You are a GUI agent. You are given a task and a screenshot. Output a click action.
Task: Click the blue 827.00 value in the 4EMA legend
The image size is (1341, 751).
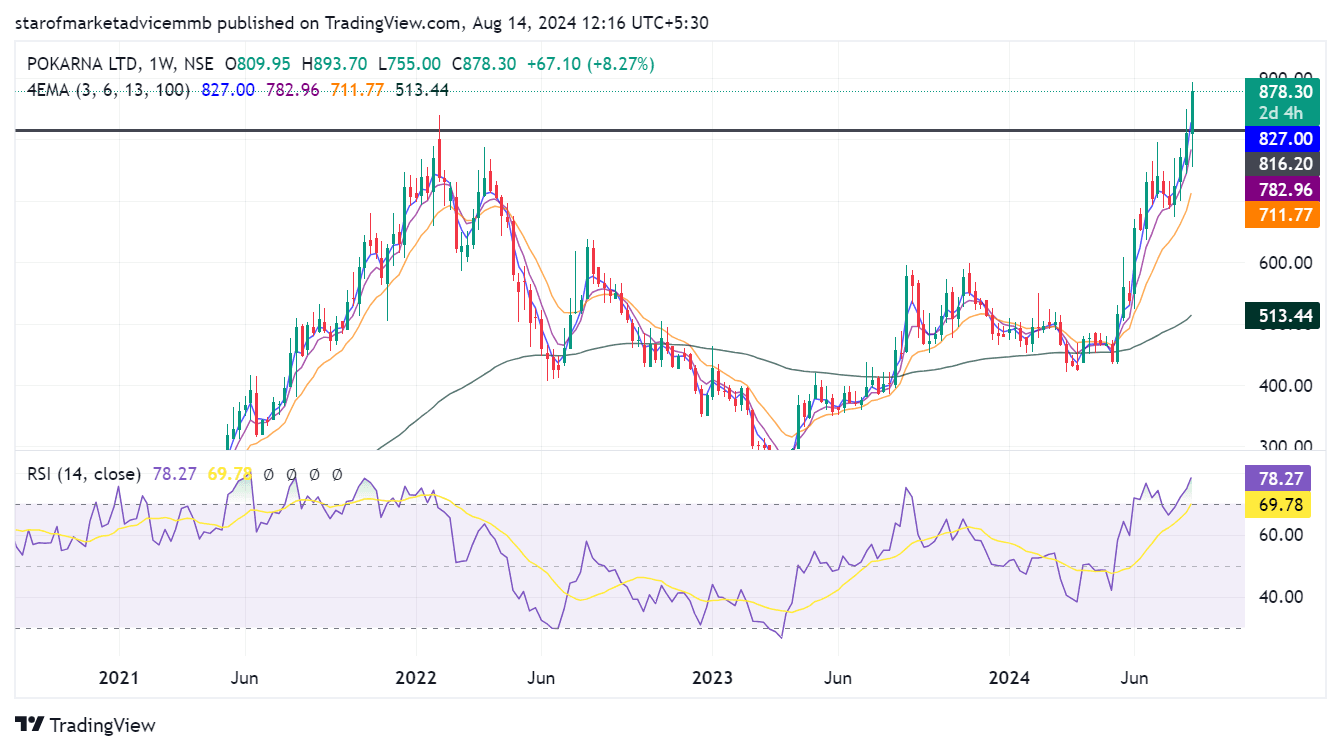(x=228, y=90)
